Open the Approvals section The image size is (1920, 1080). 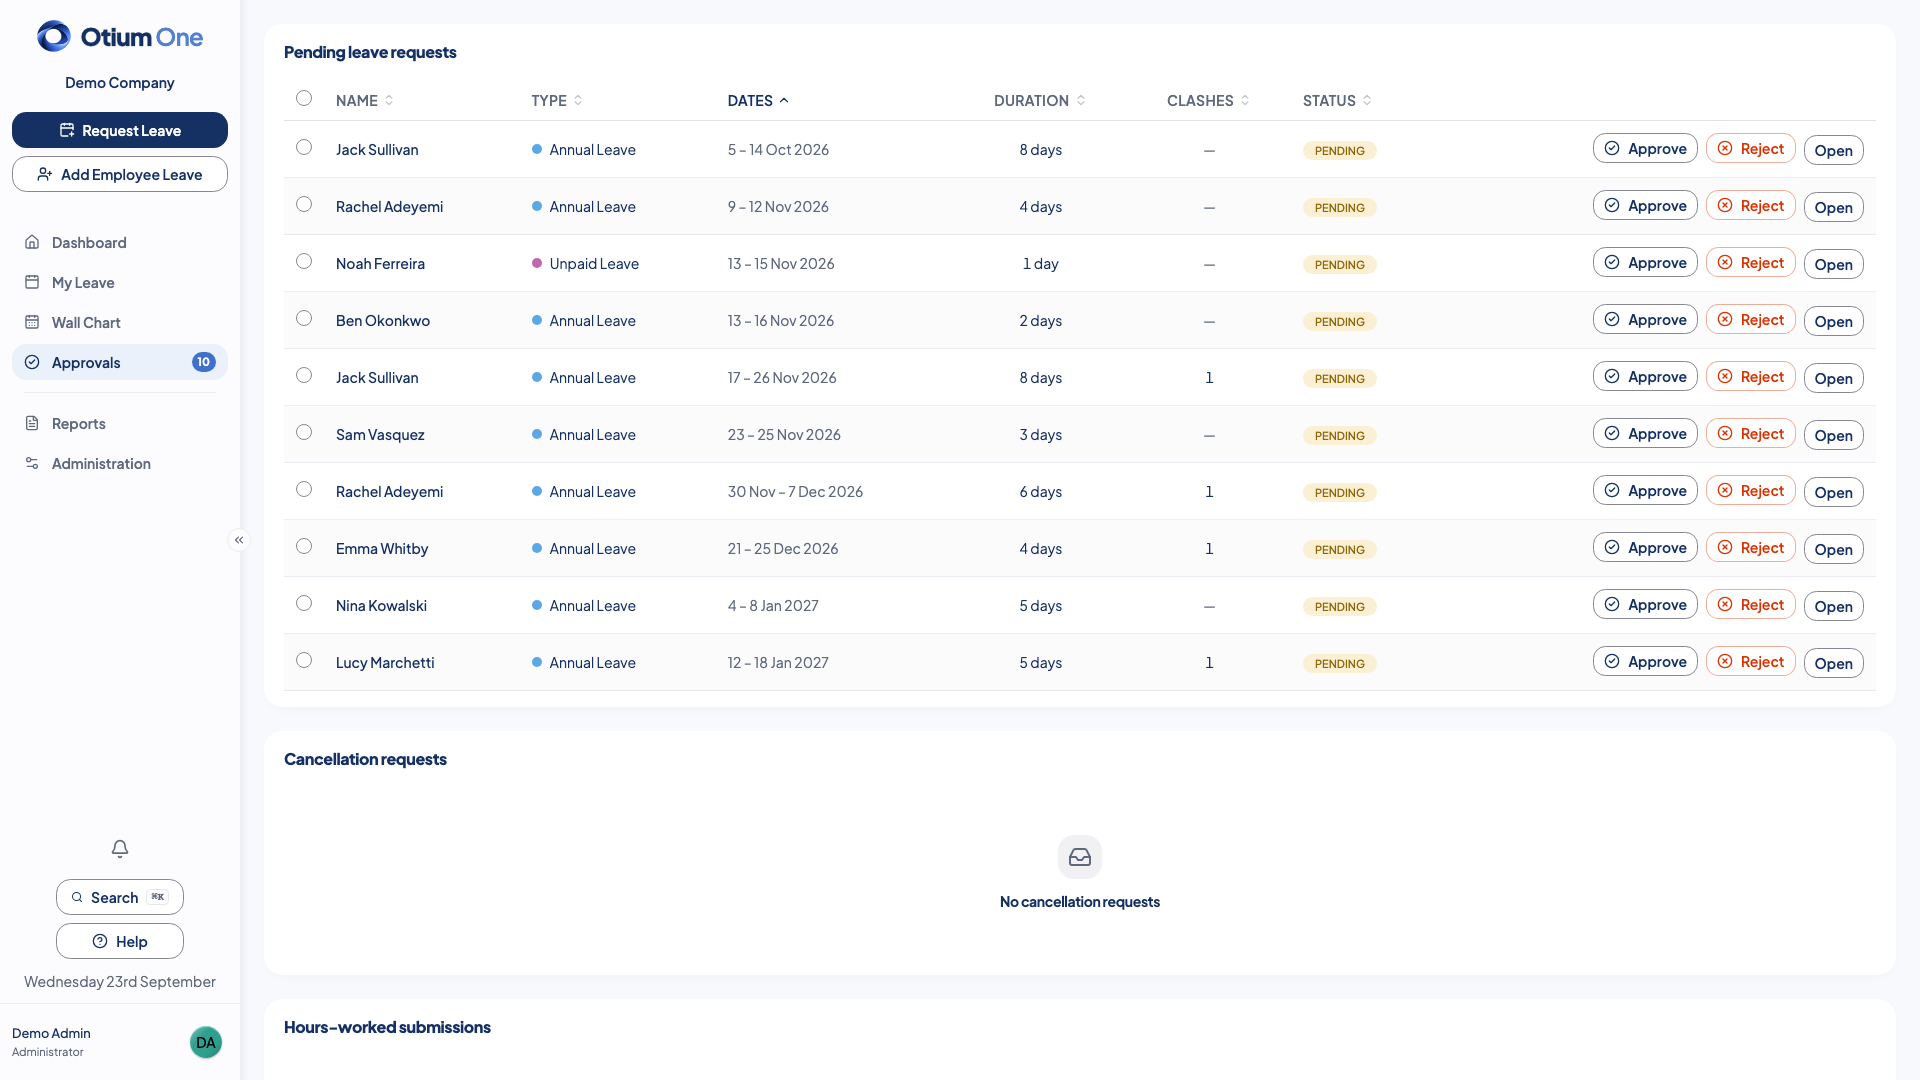point(120,362)
